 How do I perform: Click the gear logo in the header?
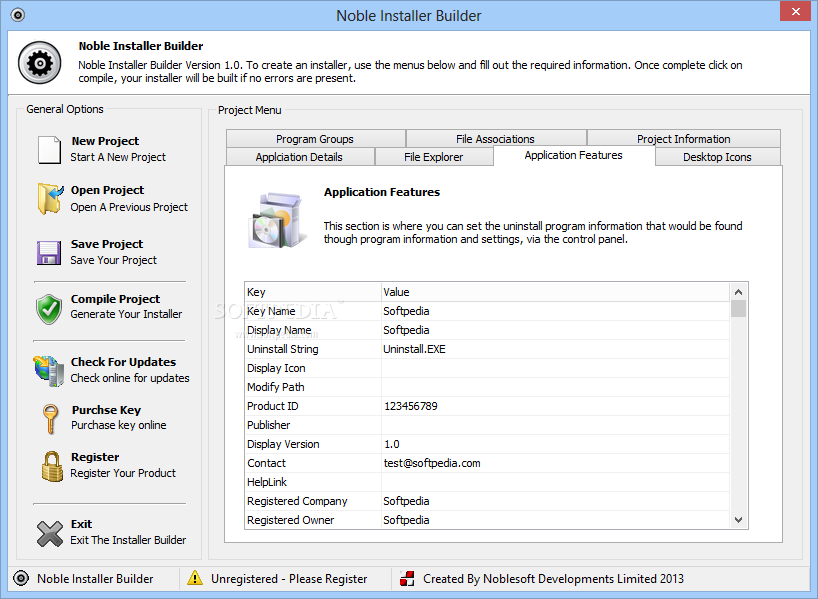click(x=40, y=63)
